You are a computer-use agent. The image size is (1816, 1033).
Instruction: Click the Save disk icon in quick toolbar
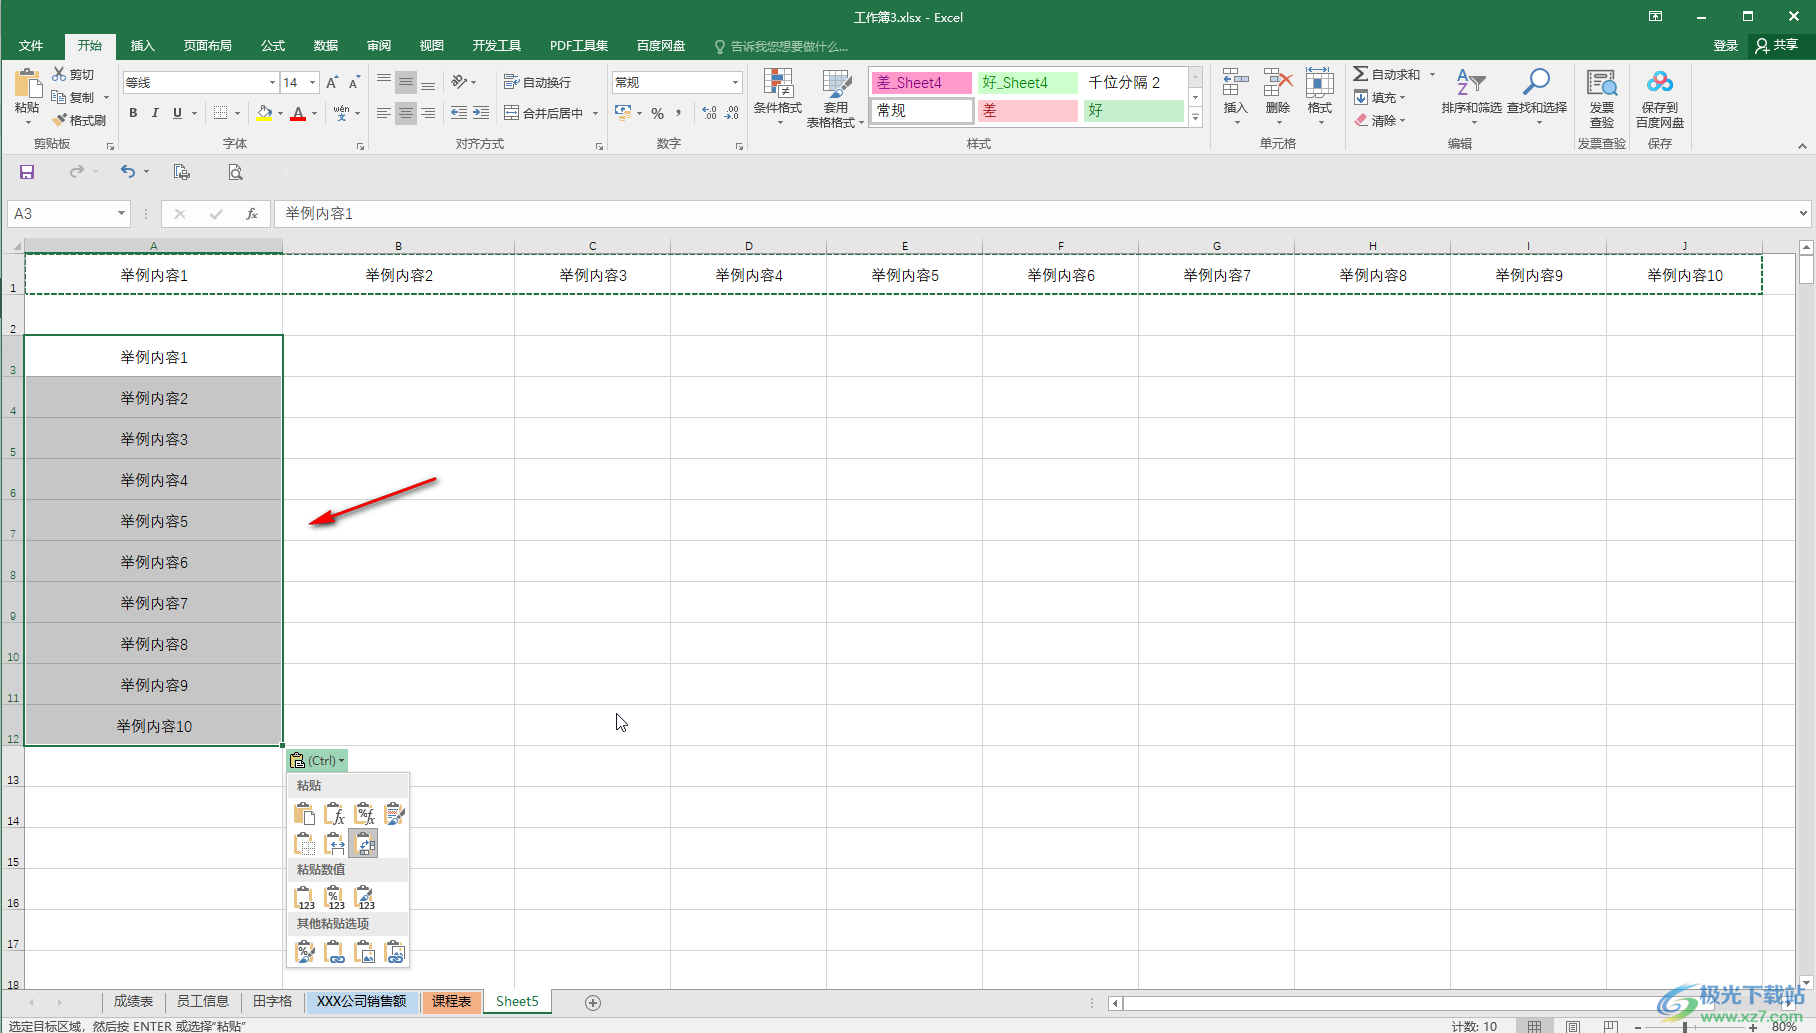(x=27, y=172)
